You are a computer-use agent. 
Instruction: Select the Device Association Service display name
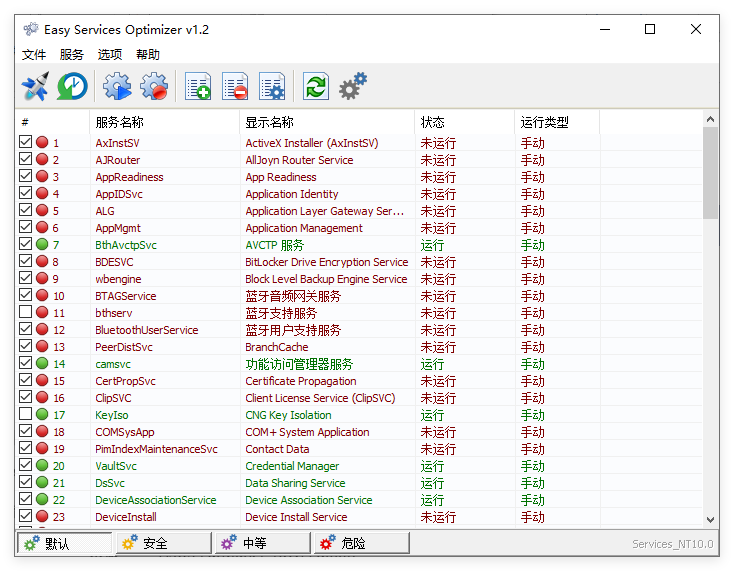pyautogui.click(x=308, y=500)
